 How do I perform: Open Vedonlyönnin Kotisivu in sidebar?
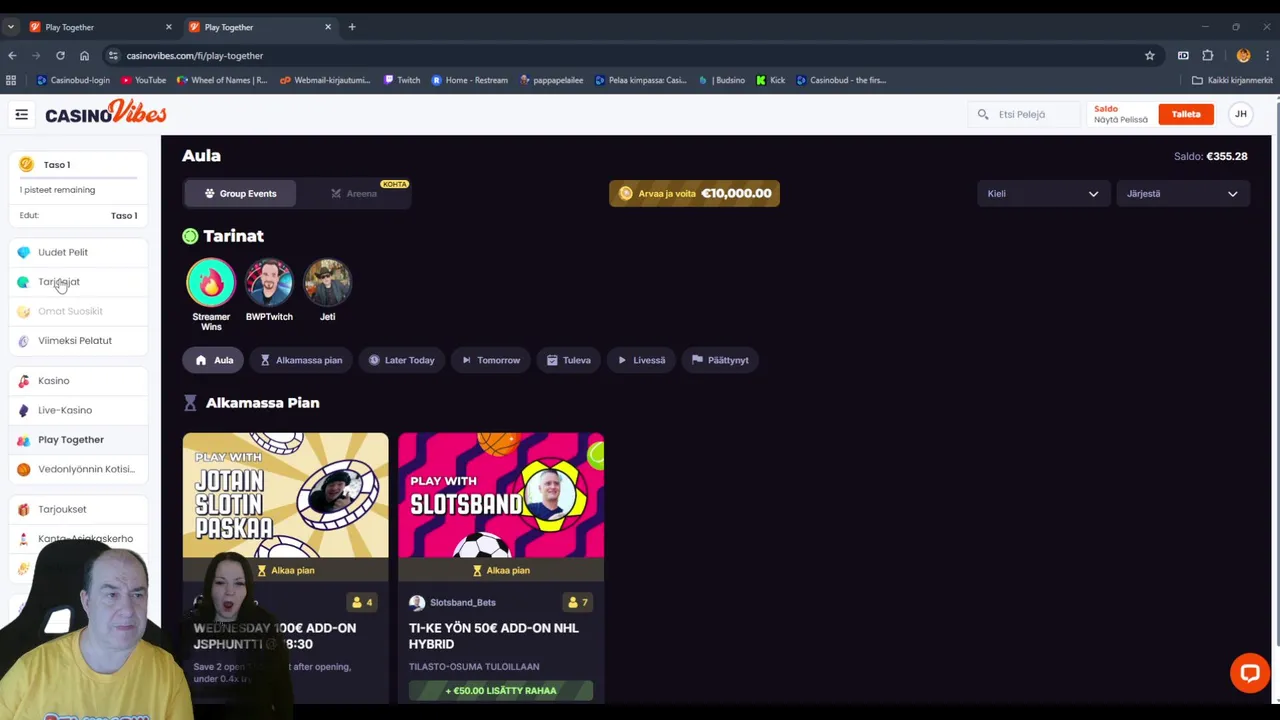point(78,469)
